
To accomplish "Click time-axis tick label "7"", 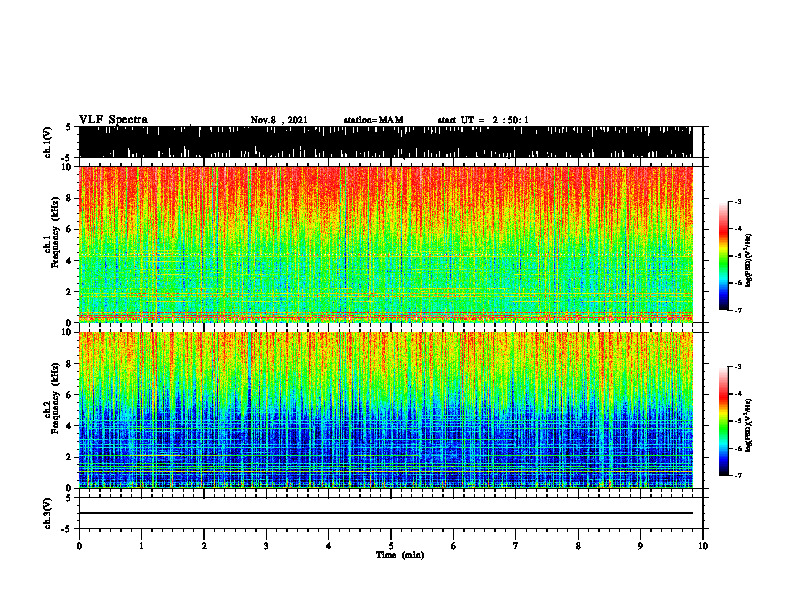I will point(516,546).
